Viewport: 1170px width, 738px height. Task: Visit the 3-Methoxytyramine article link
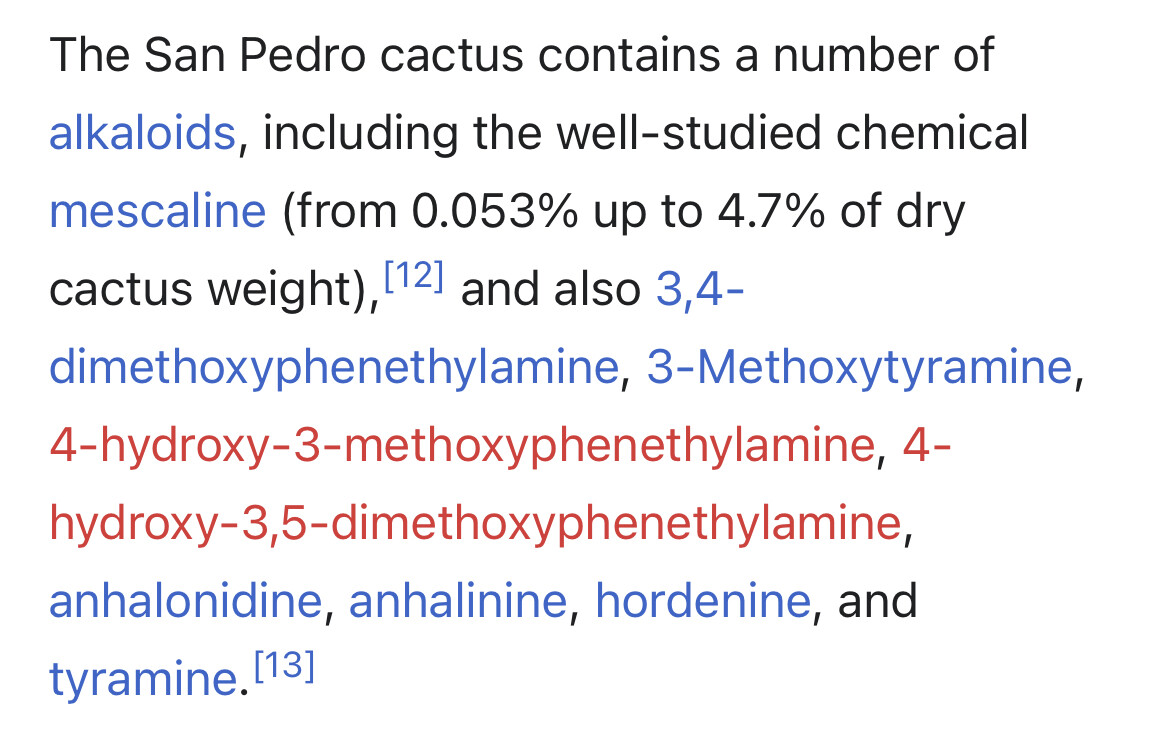tap(860, 366)
